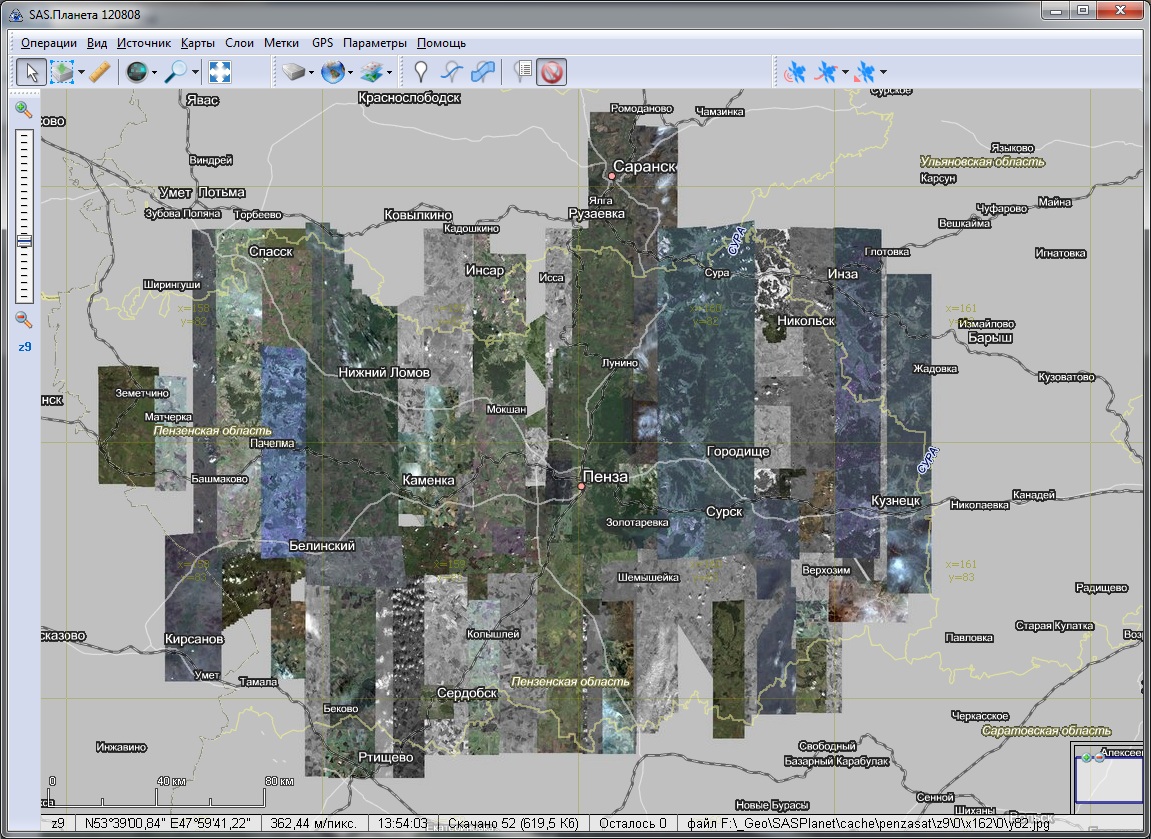Click the Пенза city label on map
This screenshot has width=1151, height=839.
pos(605,477)
